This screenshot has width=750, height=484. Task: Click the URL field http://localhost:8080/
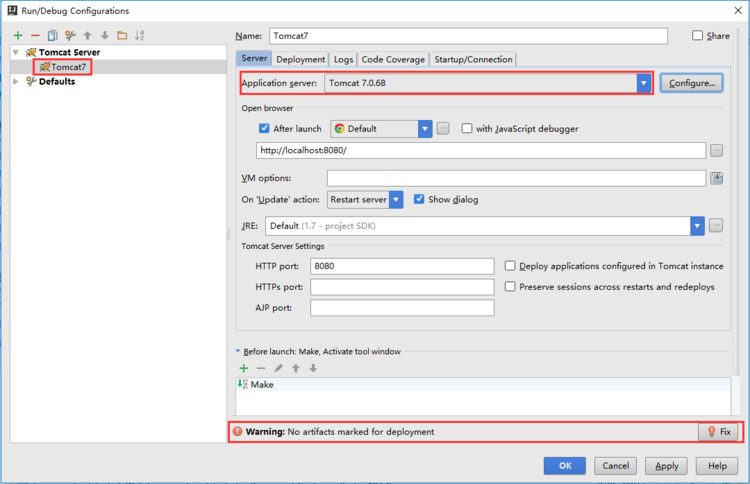pyautogui.click(x=481, y=150)
